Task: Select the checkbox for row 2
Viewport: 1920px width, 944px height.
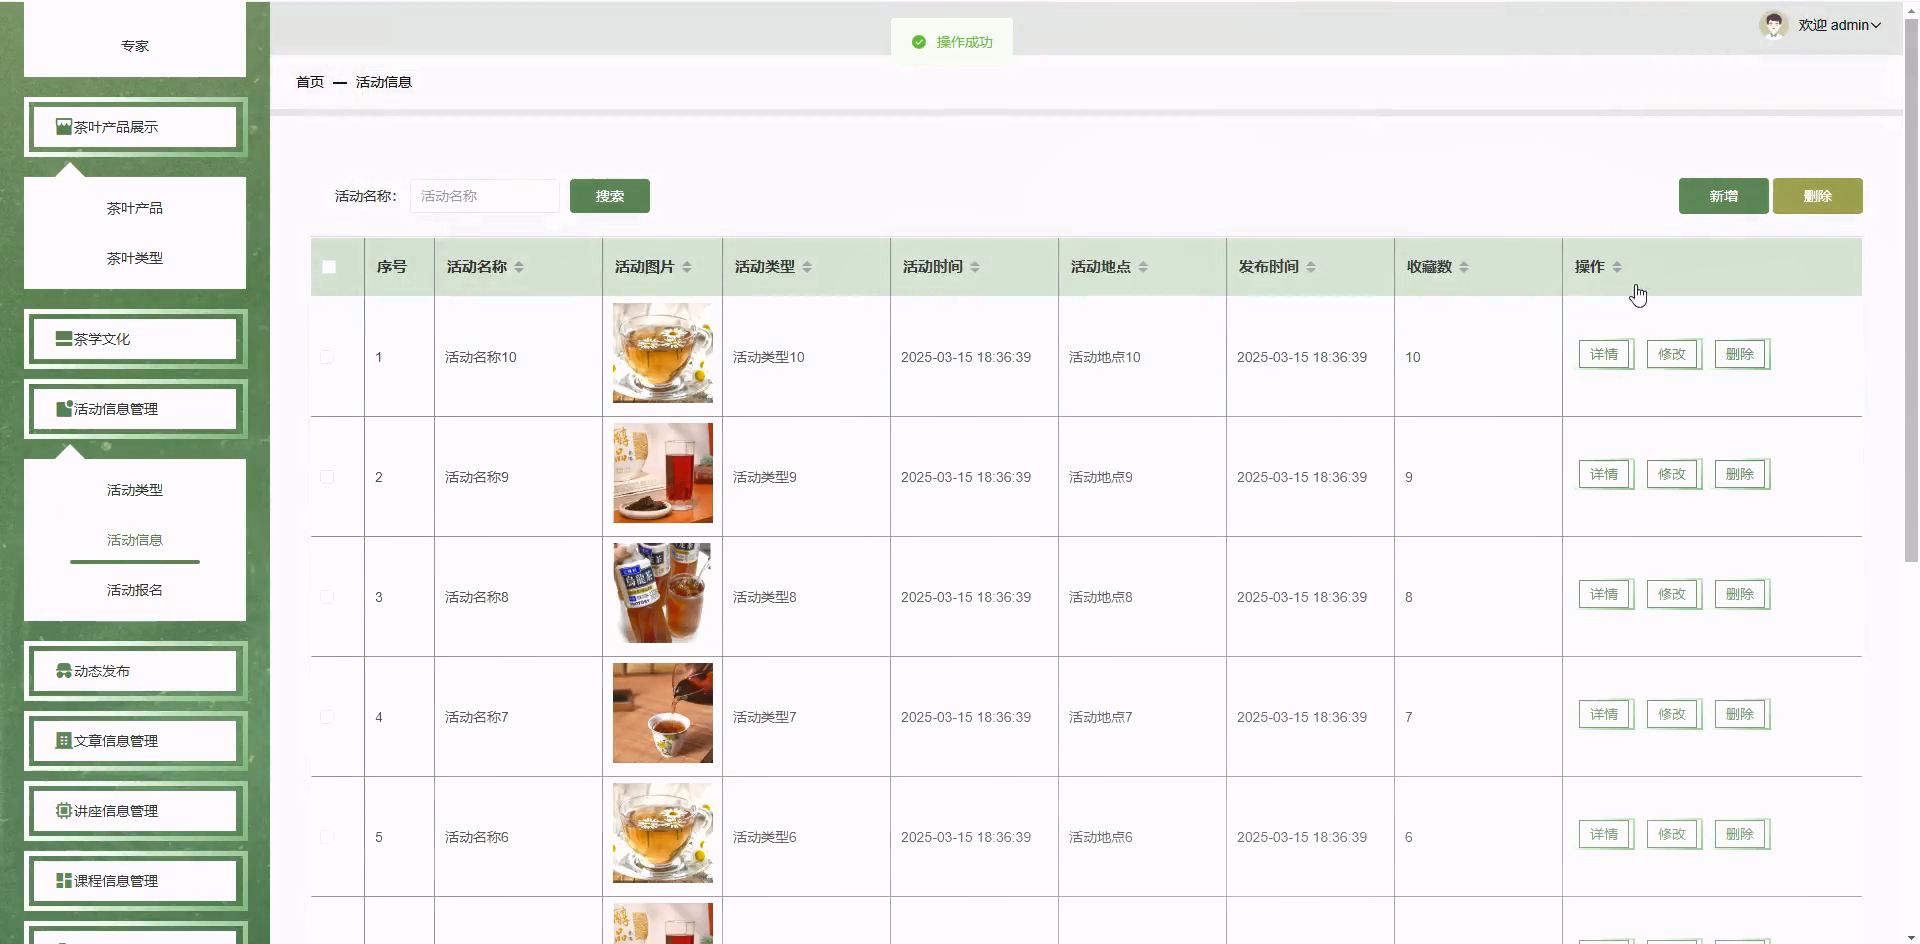Action: click(327, 477)
